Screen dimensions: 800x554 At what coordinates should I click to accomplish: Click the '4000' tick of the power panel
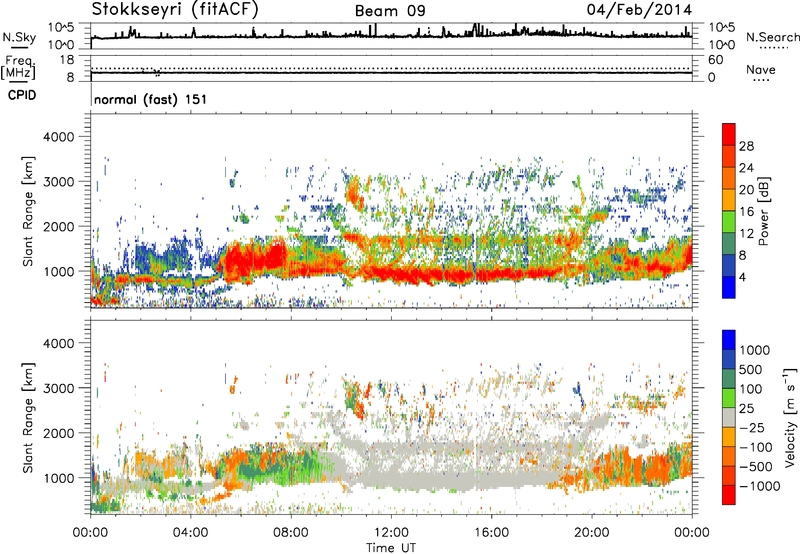click(58, 137)
